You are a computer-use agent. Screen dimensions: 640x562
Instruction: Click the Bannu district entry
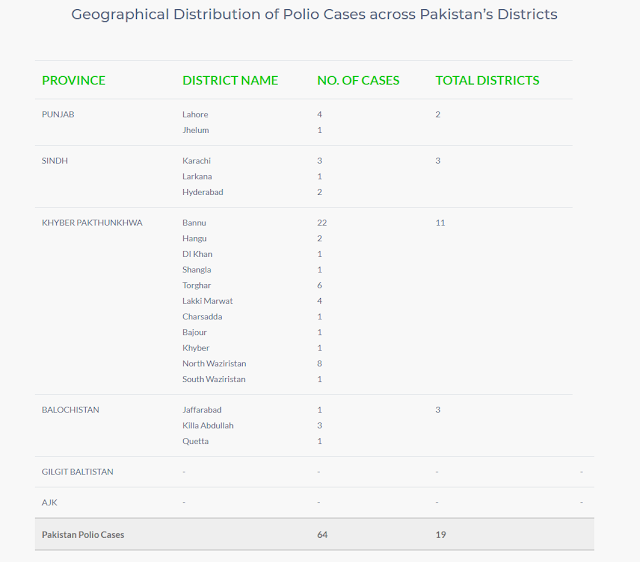pyautogui.click(x=194, y=222)
